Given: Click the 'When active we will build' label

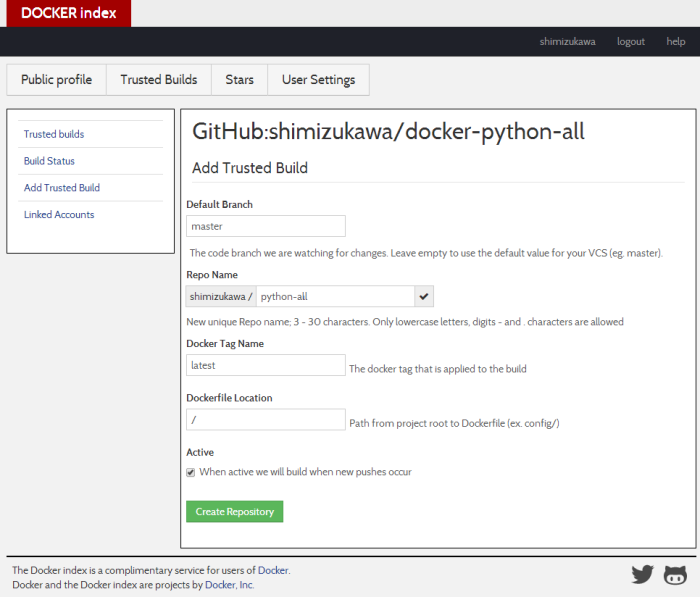Looking at the screenshot, I should pos(305,472).
